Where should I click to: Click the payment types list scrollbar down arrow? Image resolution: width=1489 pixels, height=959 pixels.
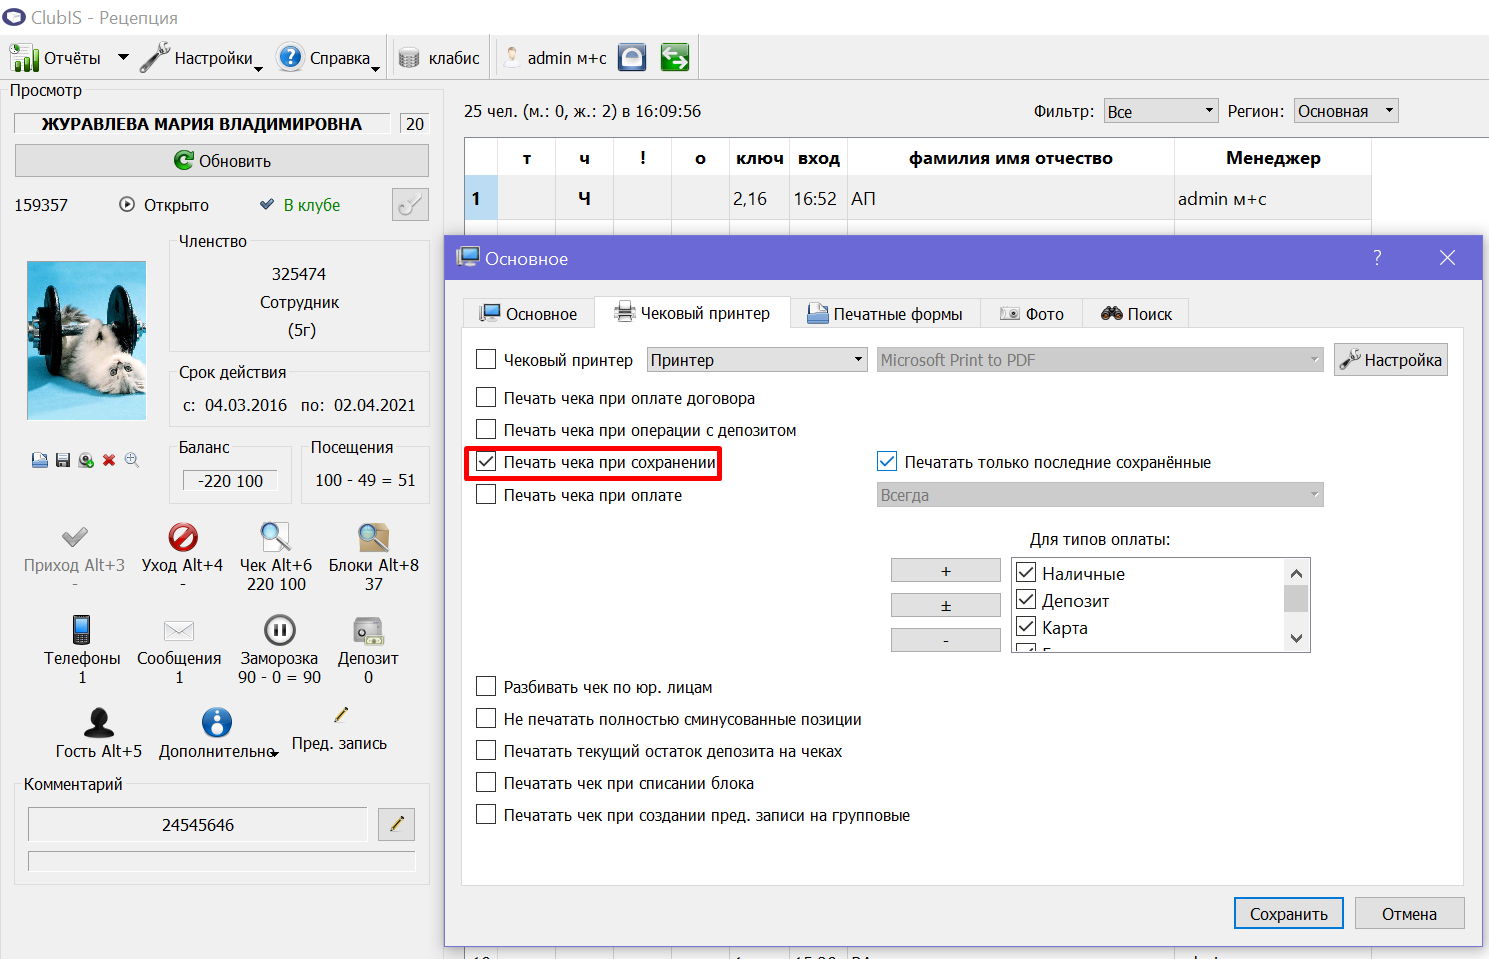click(1296, 638)
